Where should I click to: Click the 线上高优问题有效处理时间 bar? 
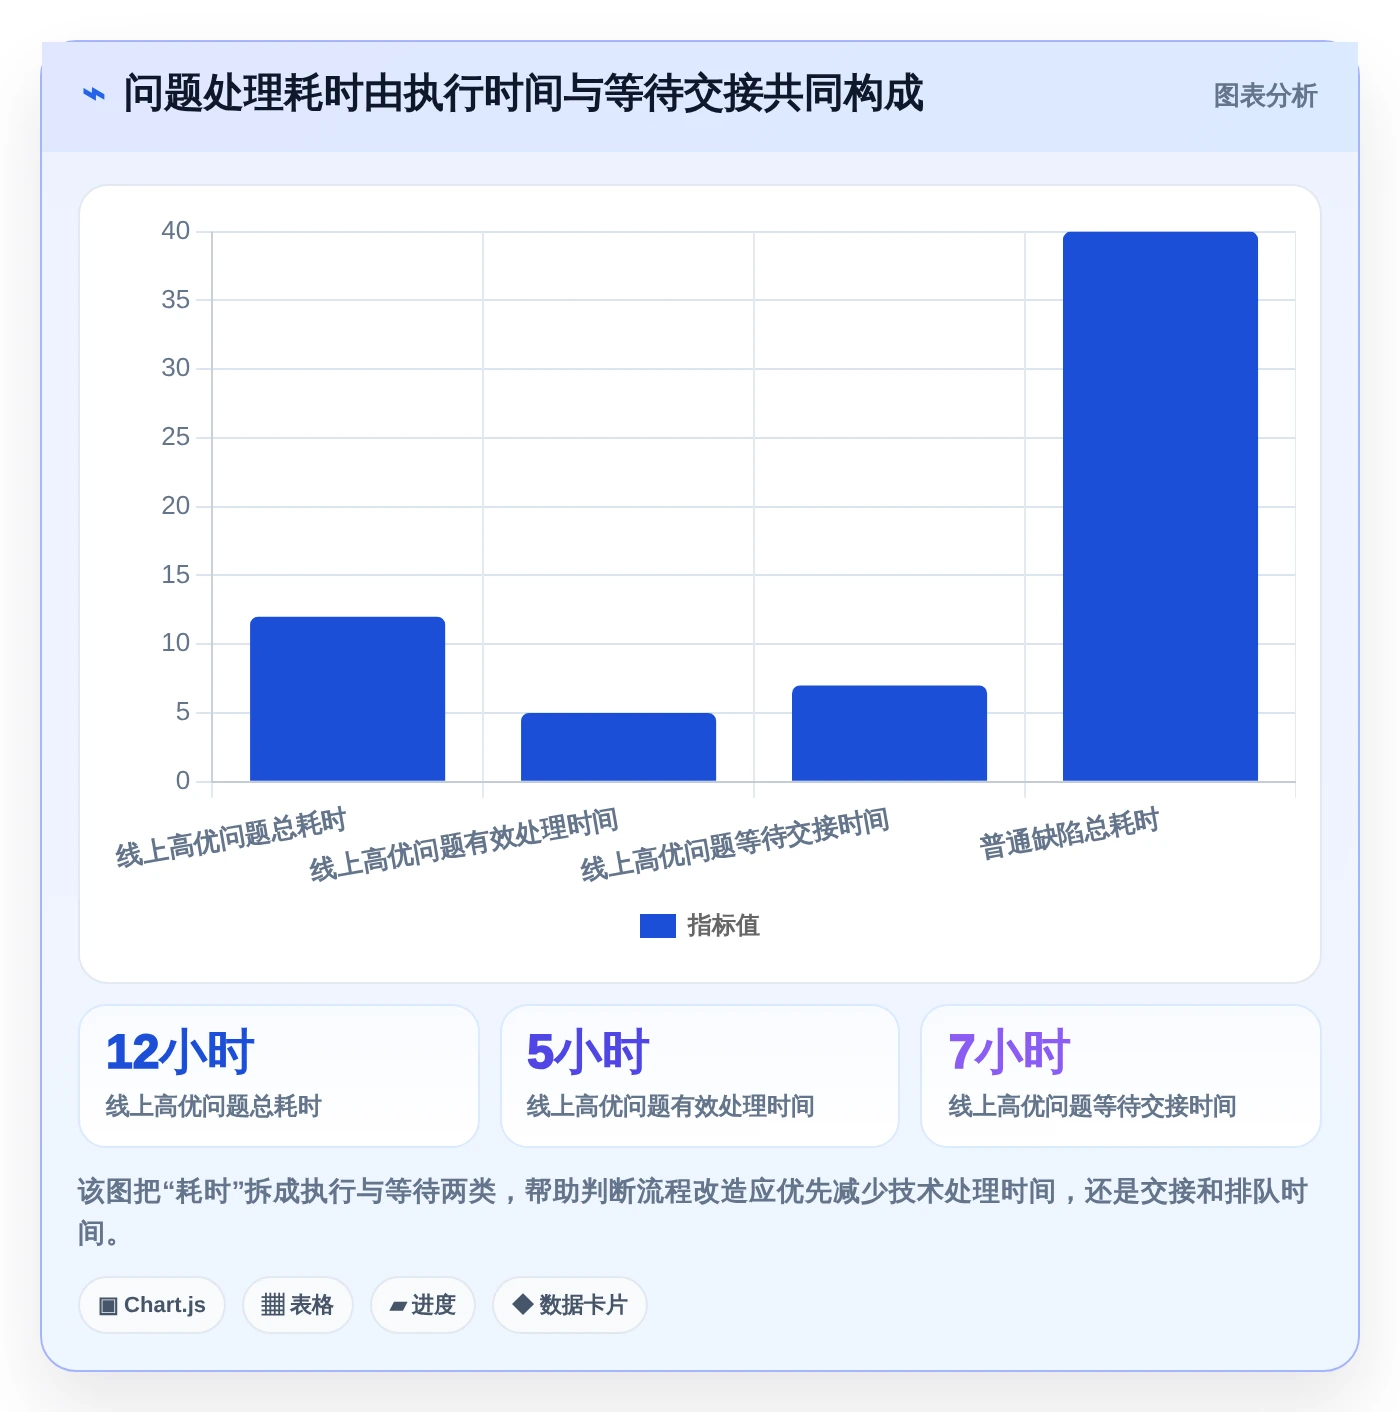click(618, 747)
